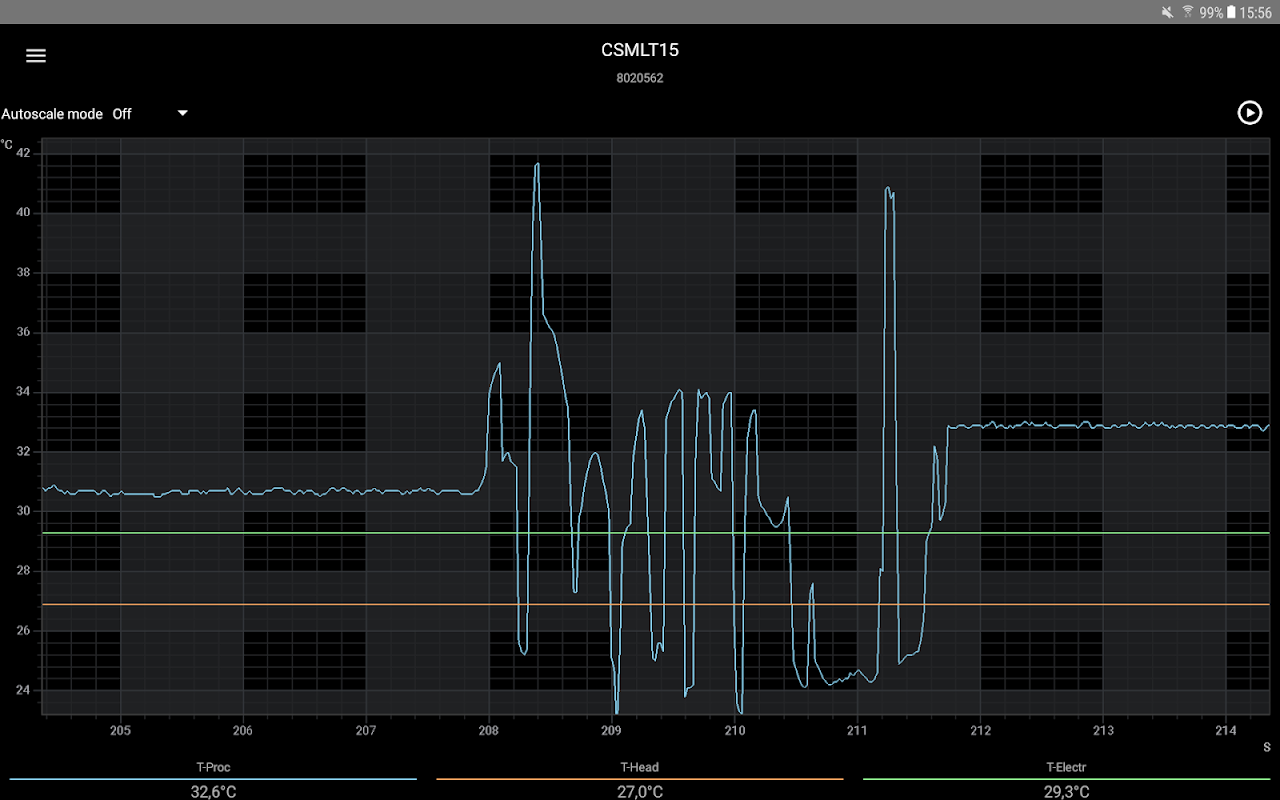
Task: Click the 36 label on temperature axis
Action: click(23, 332)
